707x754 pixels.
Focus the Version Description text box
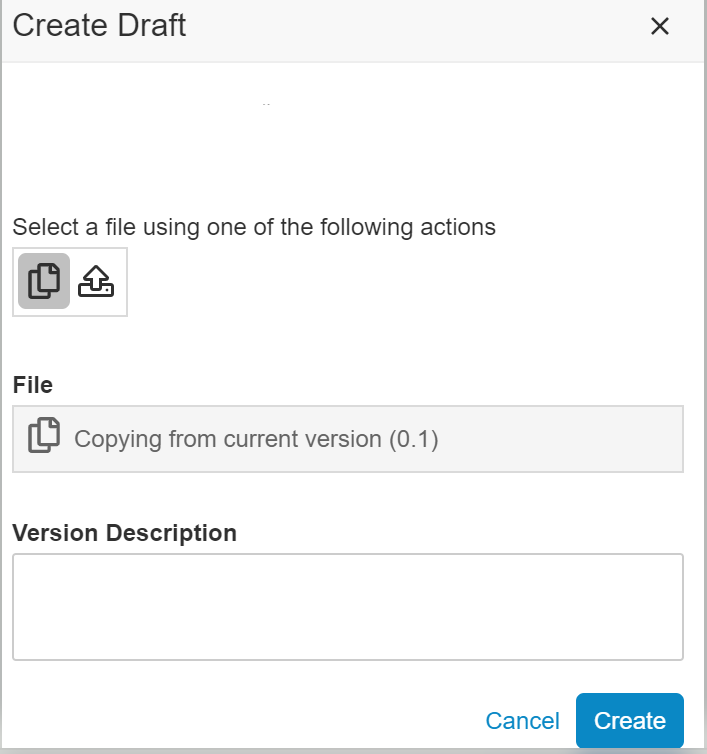[347, 607]
